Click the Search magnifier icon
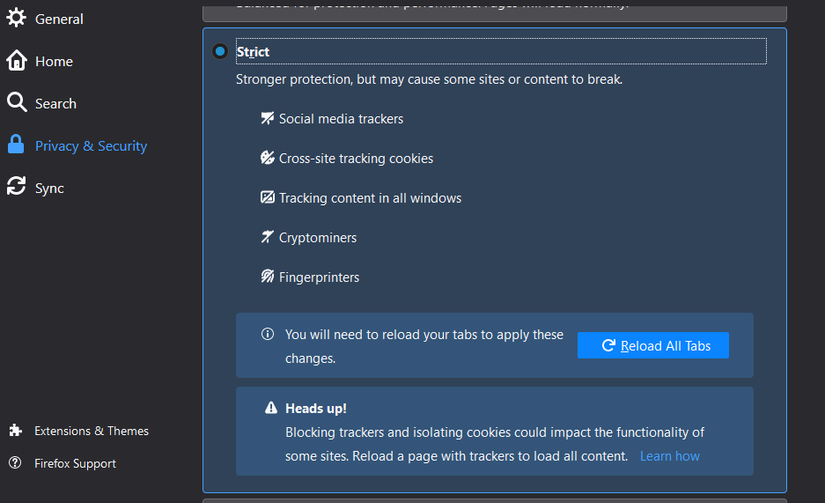This screenshot has width=825, height=503. 16,102
